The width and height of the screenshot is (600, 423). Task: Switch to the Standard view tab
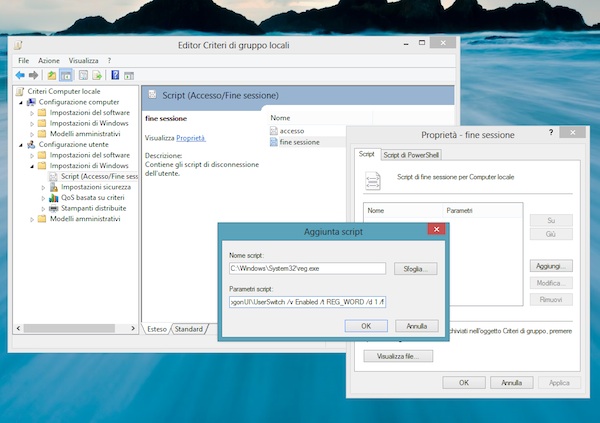pyautogui.click(x=188, y=328)
